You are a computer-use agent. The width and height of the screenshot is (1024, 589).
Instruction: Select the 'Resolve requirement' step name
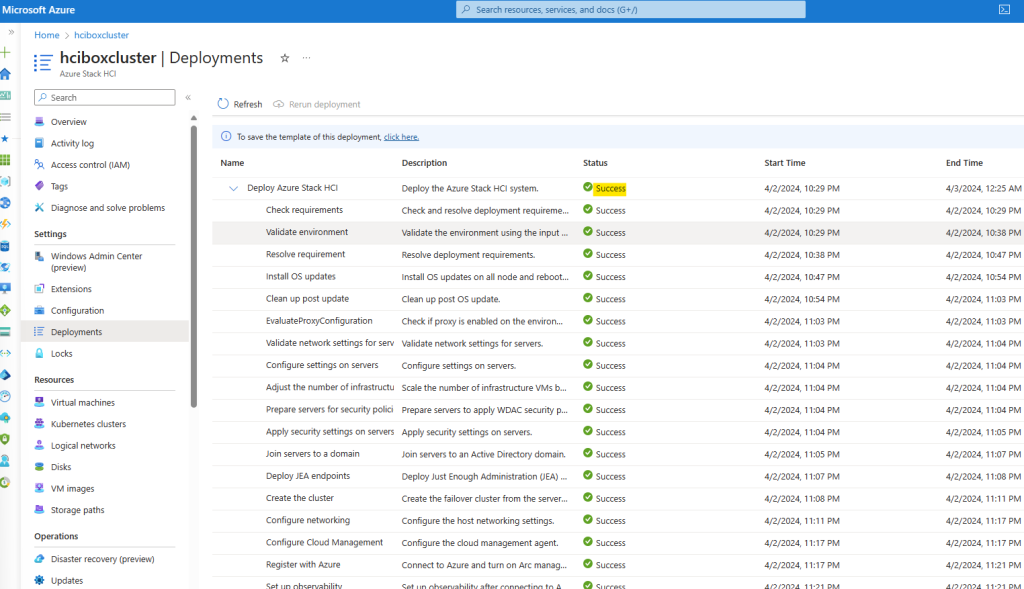306,255
